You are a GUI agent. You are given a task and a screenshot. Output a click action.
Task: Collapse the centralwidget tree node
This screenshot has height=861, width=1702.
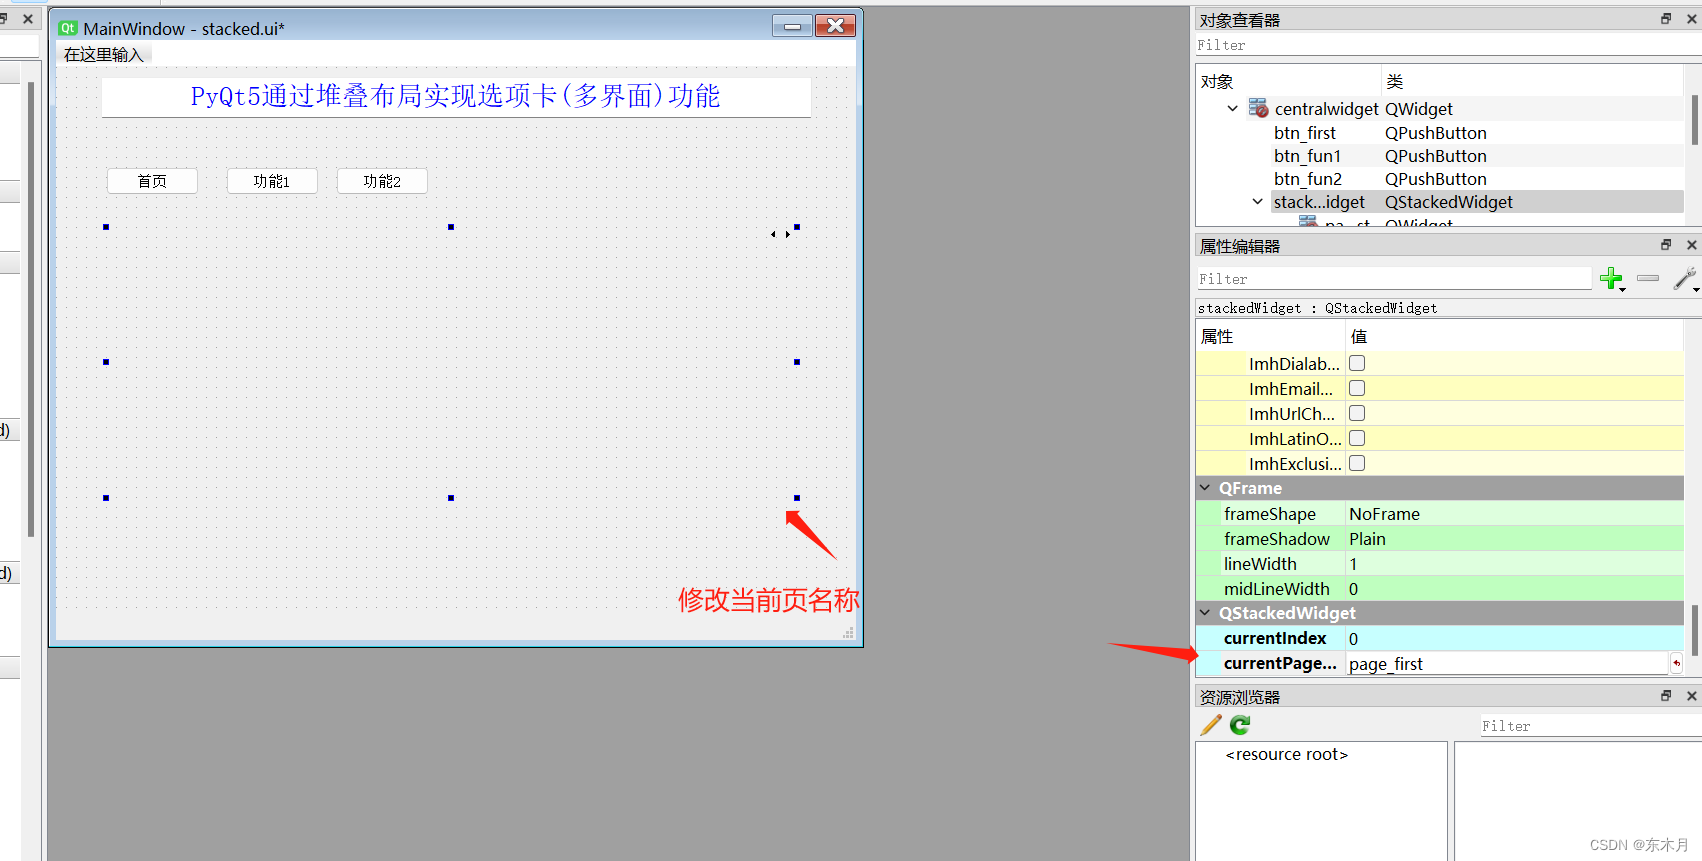click(1233, 108)
